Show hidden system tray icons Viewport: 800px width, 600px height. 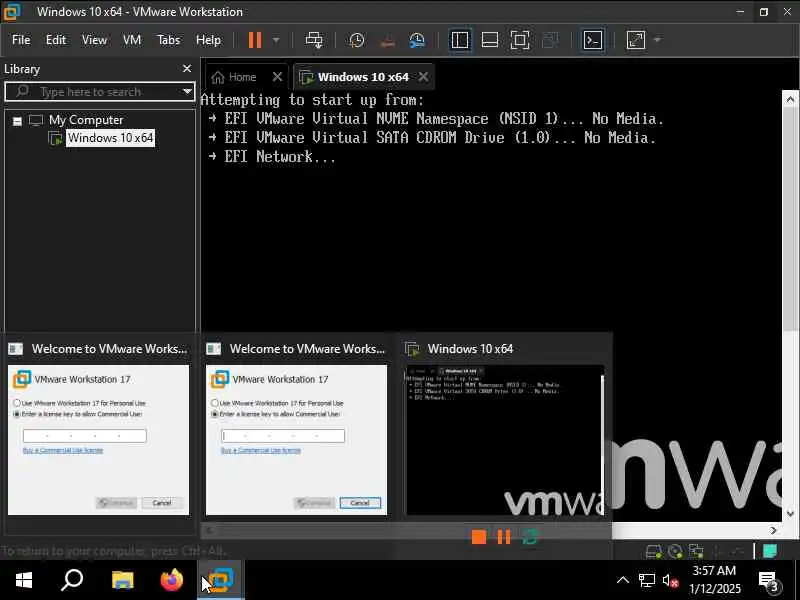(622, 580)
